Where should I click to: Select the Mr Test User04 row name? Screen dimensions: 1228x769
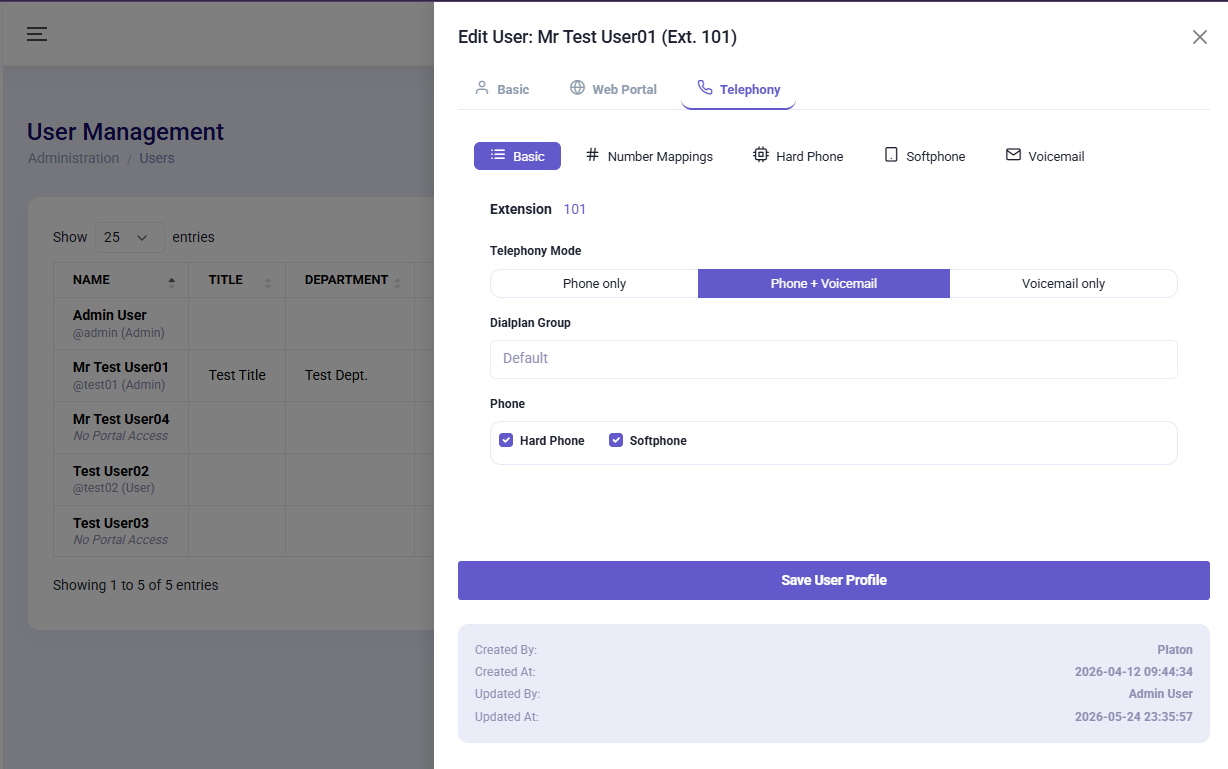click(121, 419)
